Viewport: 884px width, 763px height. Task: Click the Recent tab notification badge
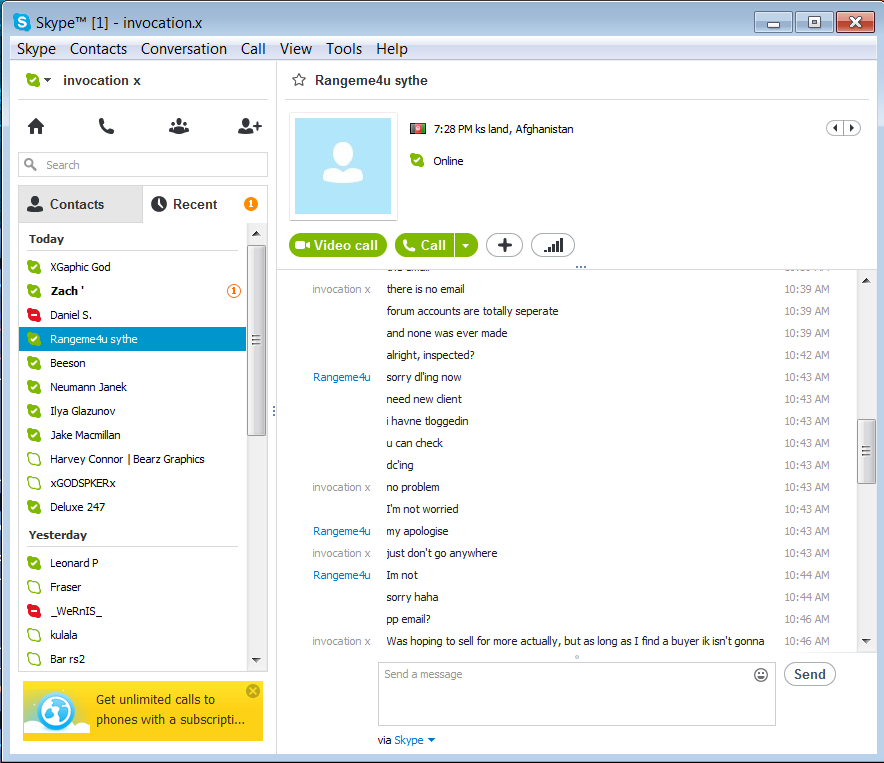251,204
